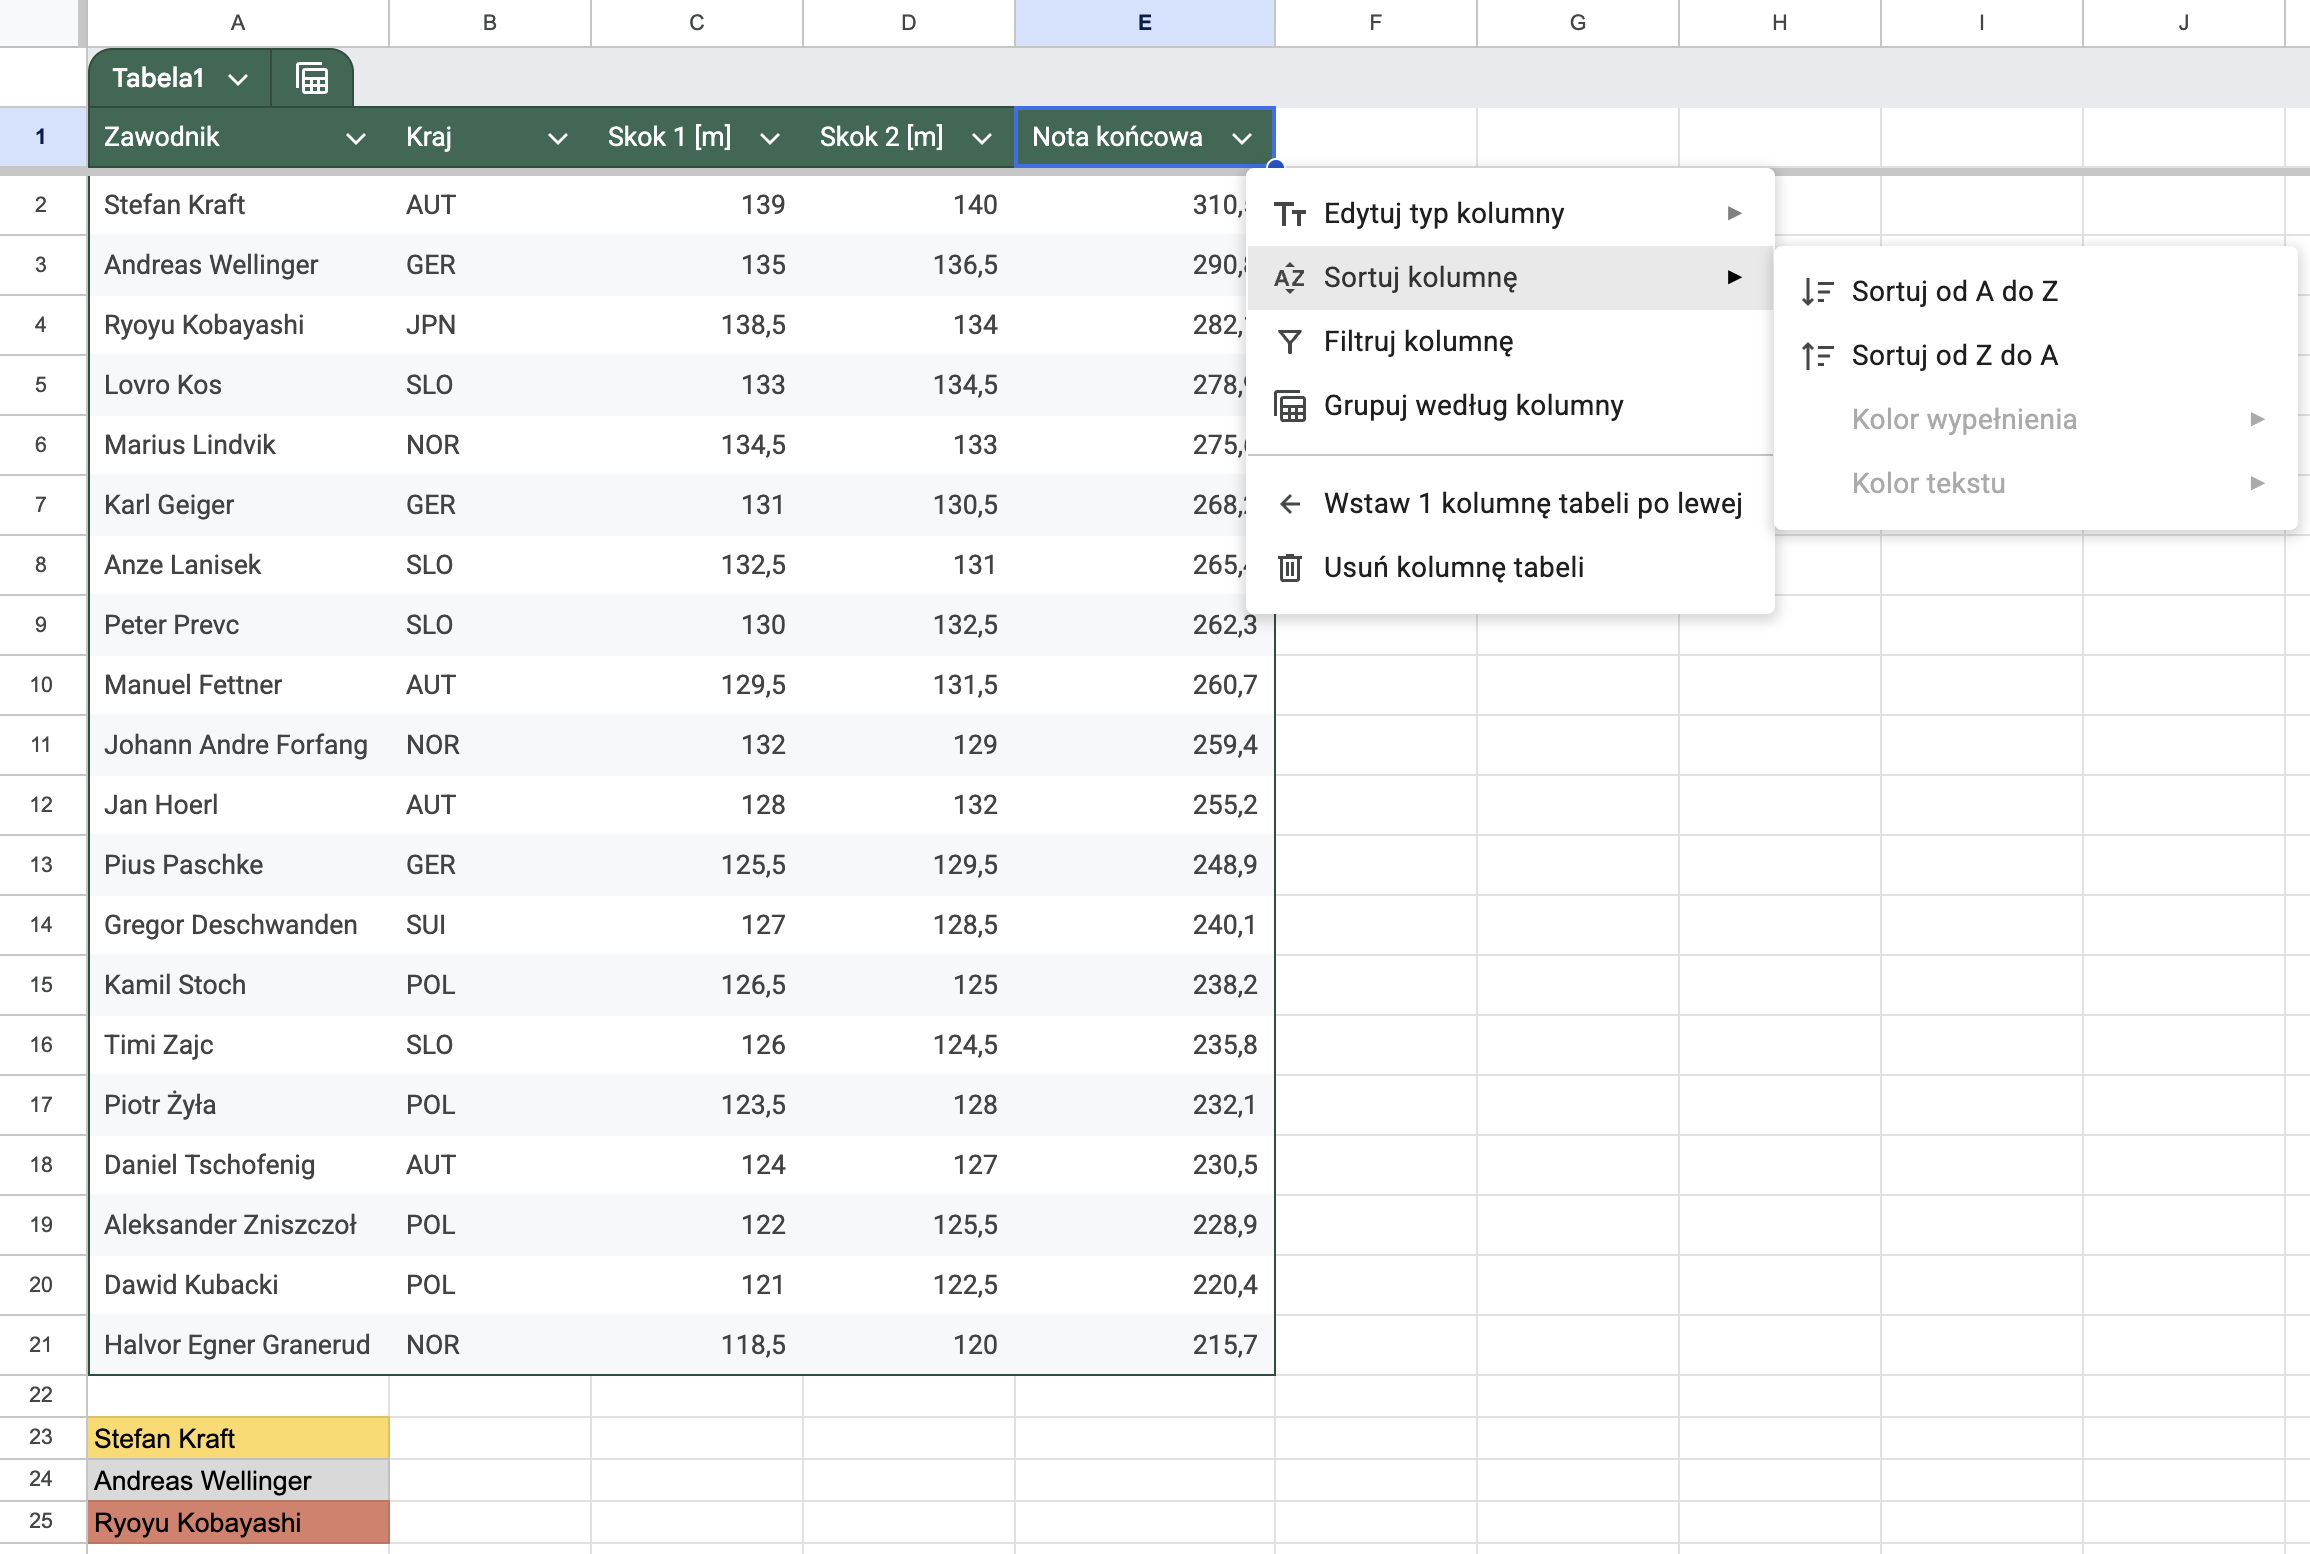Choose Sortuj od Z do A
This screenshot has width=2310, height=1554.
click(1954, 356)
